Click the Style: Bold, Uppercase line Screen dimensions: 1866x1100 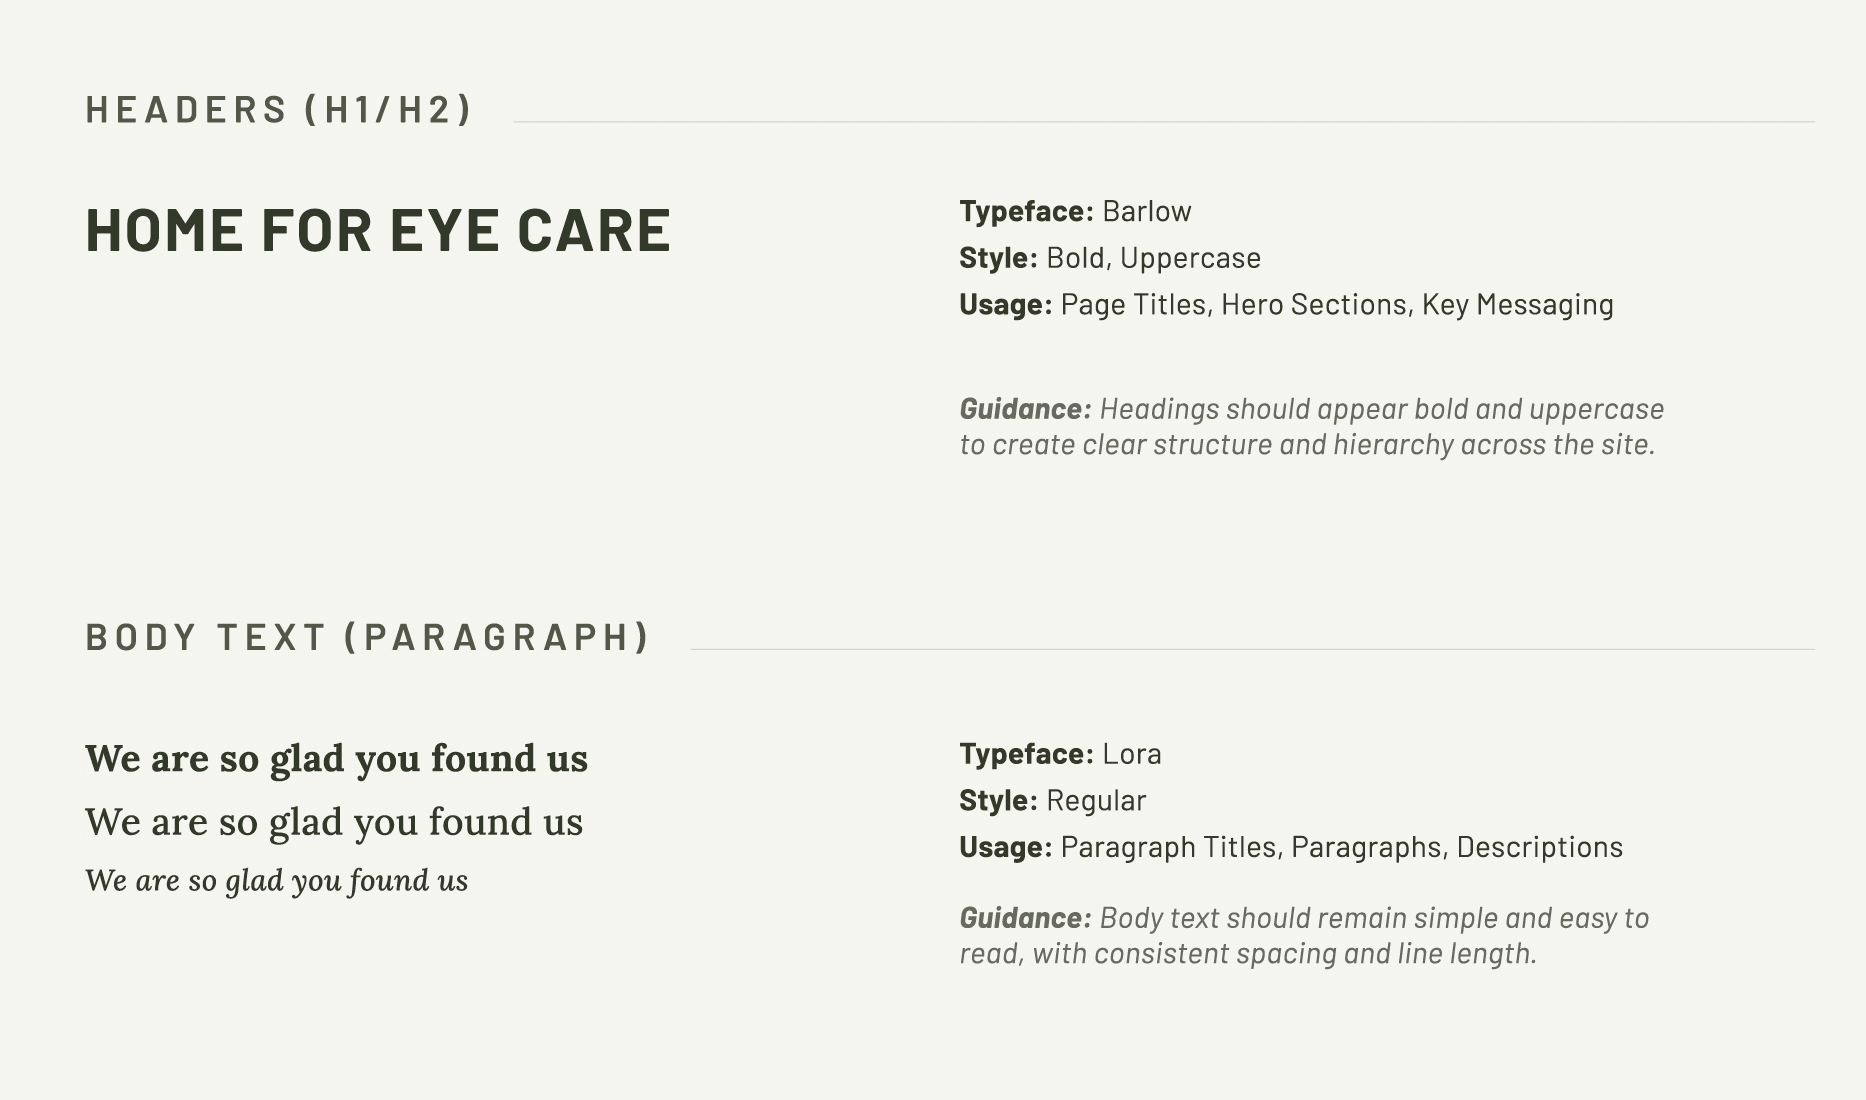(x=1110, y=258)
